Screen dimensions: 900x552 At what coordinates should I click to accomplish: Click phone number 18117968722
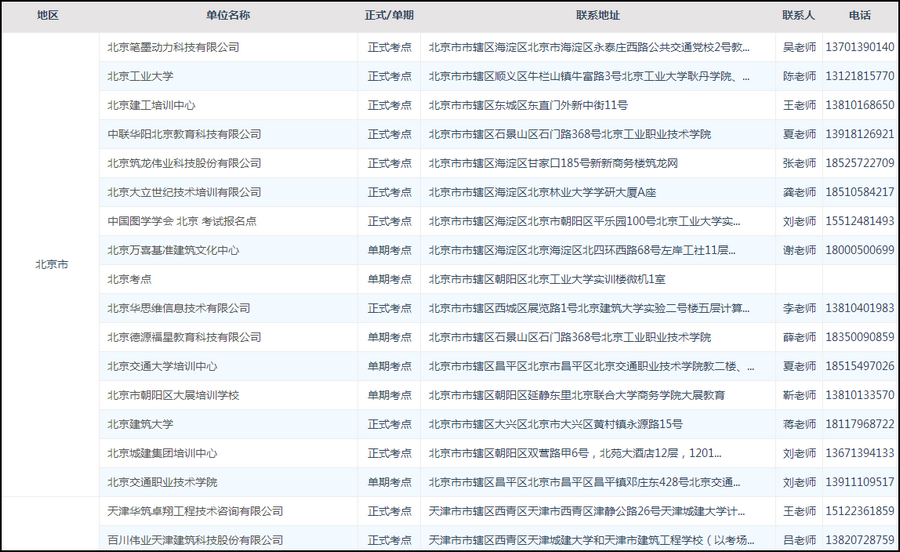point(860,424)
